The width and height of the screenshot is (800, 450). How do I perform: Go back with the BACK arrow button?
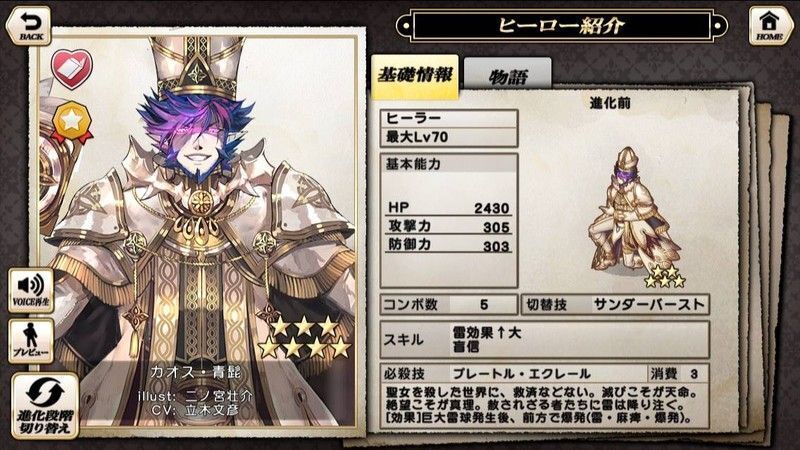coord(28,26)
